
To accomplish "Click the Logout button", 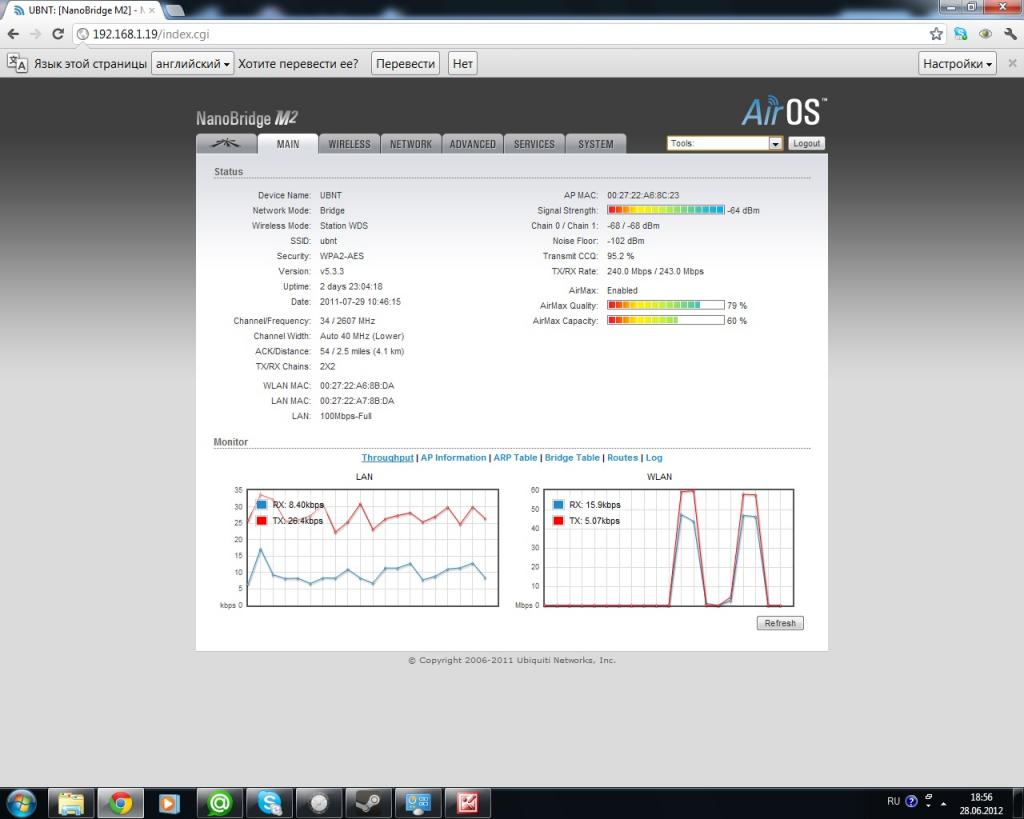I will pyautogui.click(x=807, y=144).
